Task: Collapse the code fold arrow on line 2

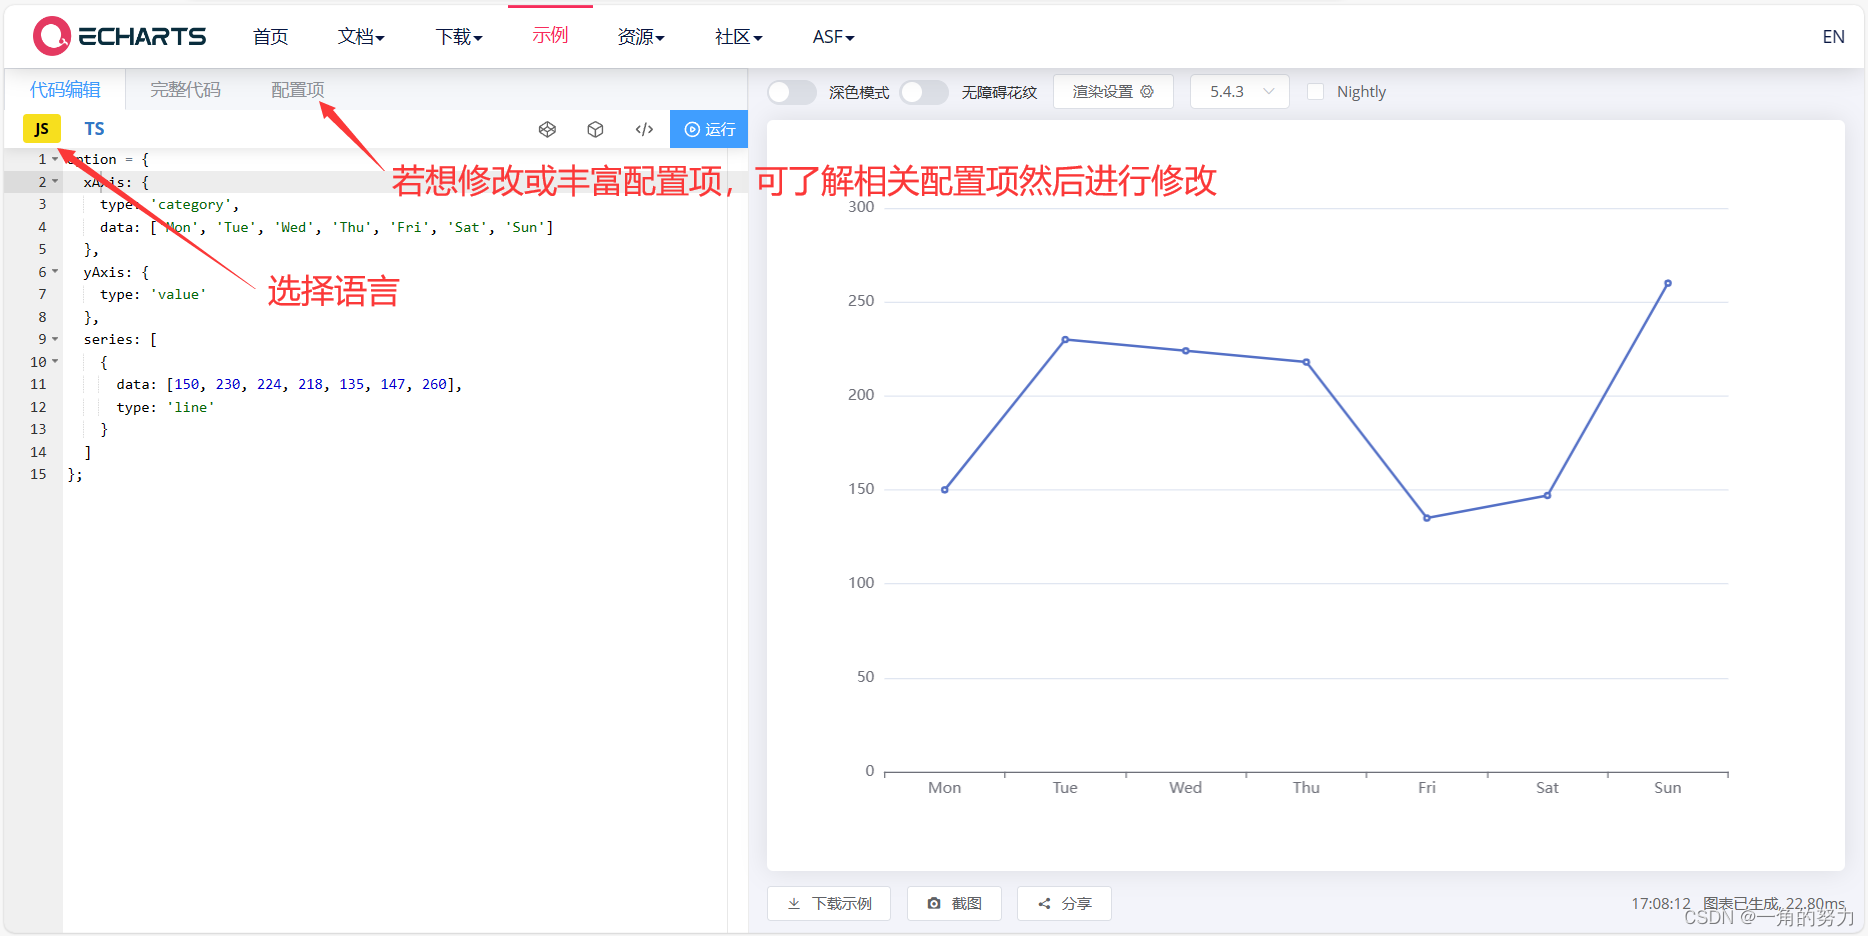Action: (55, 181)
